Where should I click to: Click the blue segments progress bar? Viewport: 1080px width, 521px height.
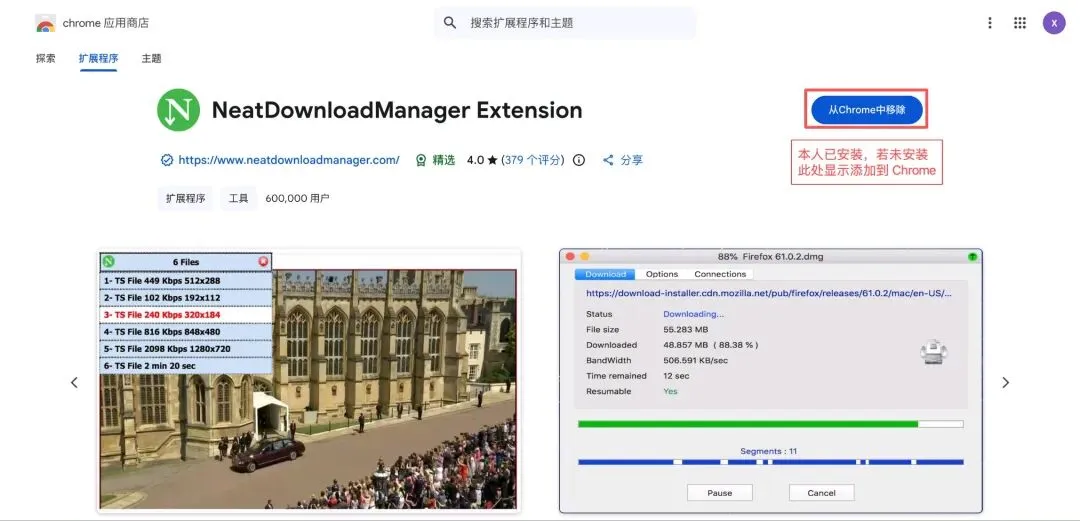click(x=771, y=462)
